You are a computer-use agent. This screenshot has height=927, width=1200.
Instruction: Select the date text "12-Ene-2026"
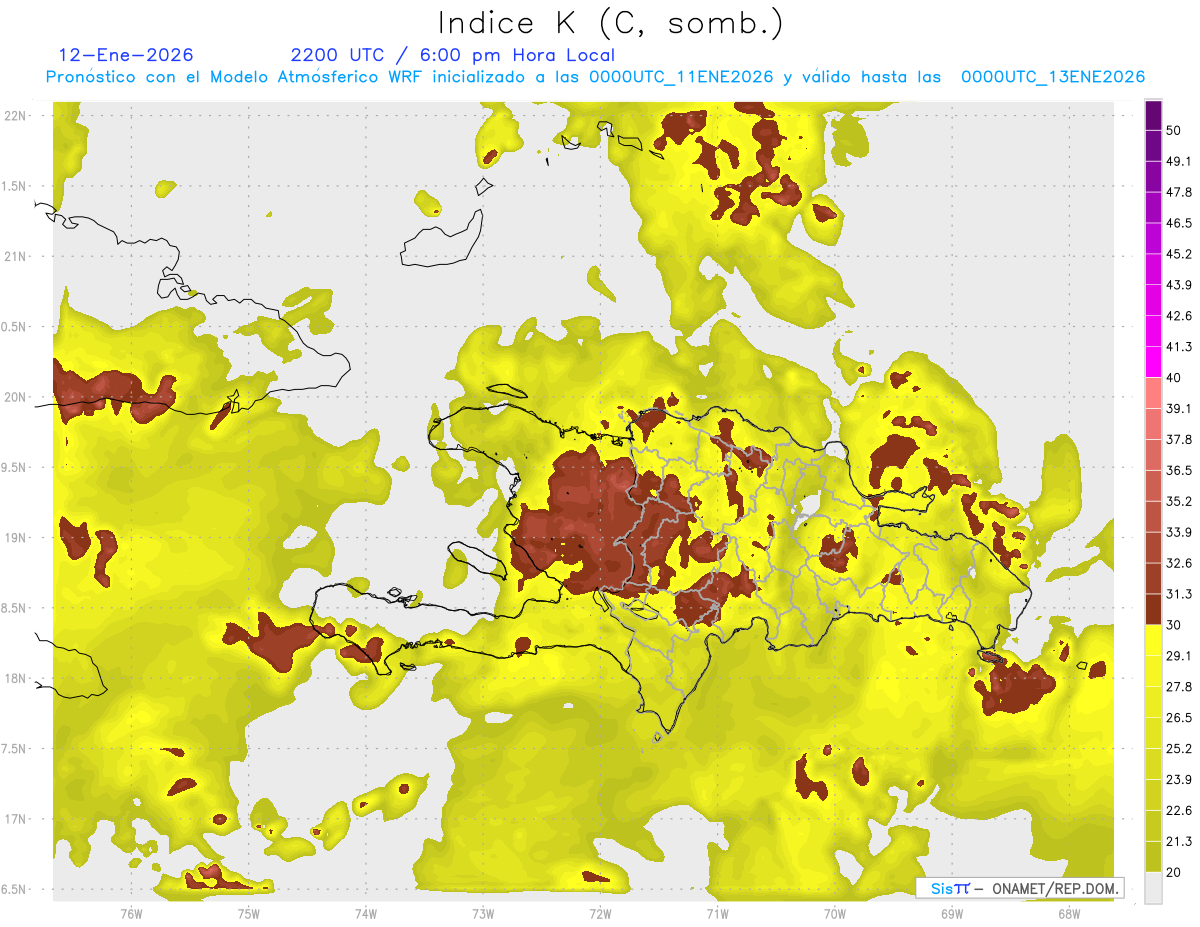[127, 55]
